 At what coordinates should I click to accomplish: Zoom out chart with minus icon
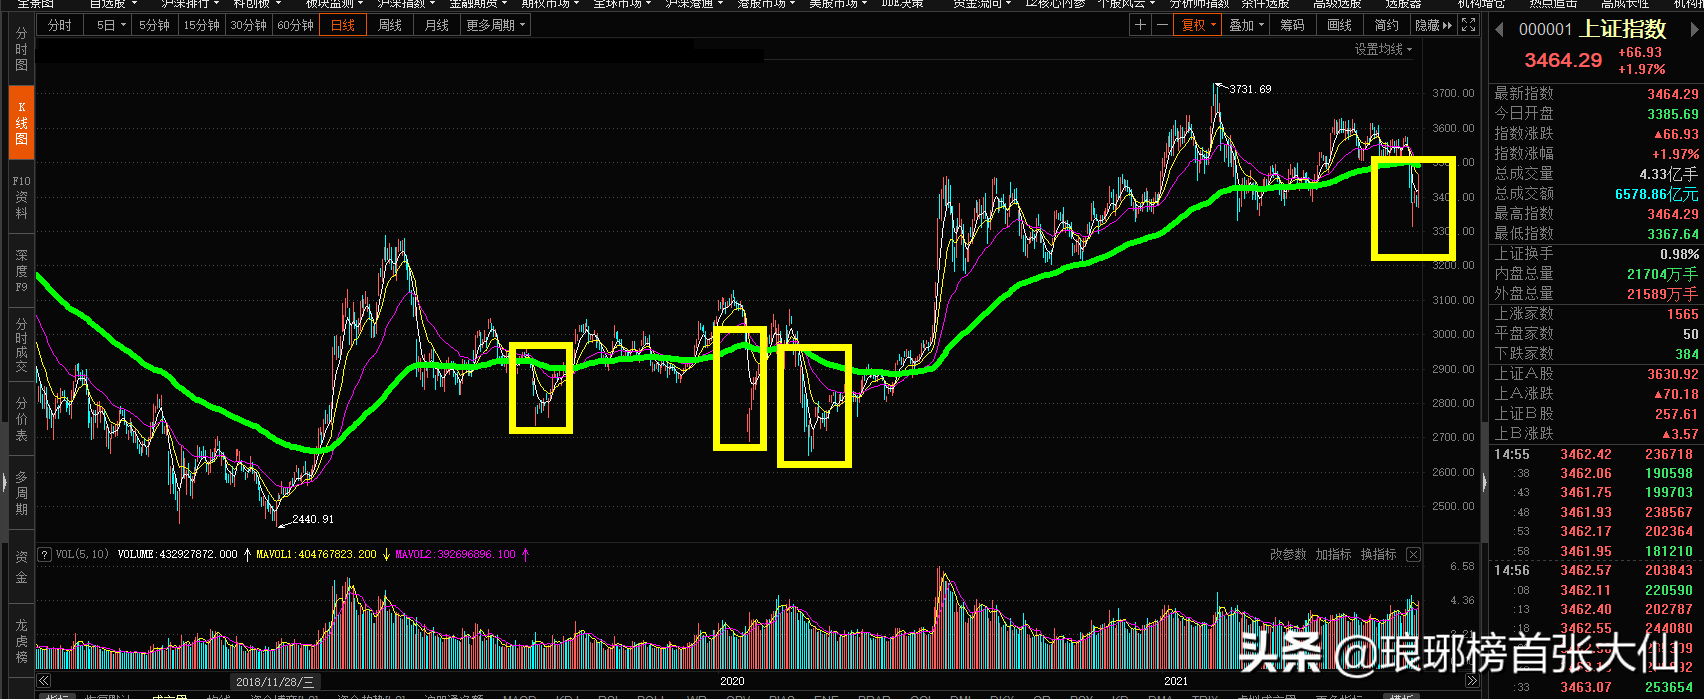tap(1162, 25)
